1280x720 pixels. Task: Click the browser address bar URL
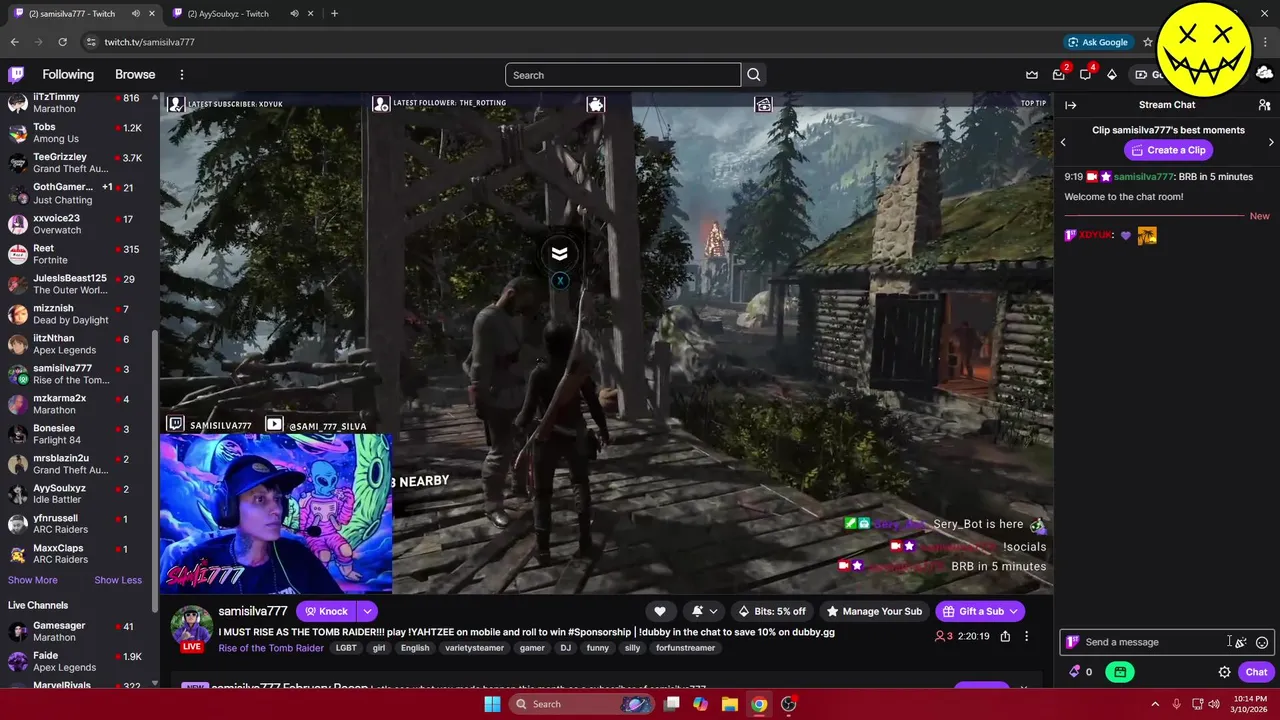coord(150,42)
